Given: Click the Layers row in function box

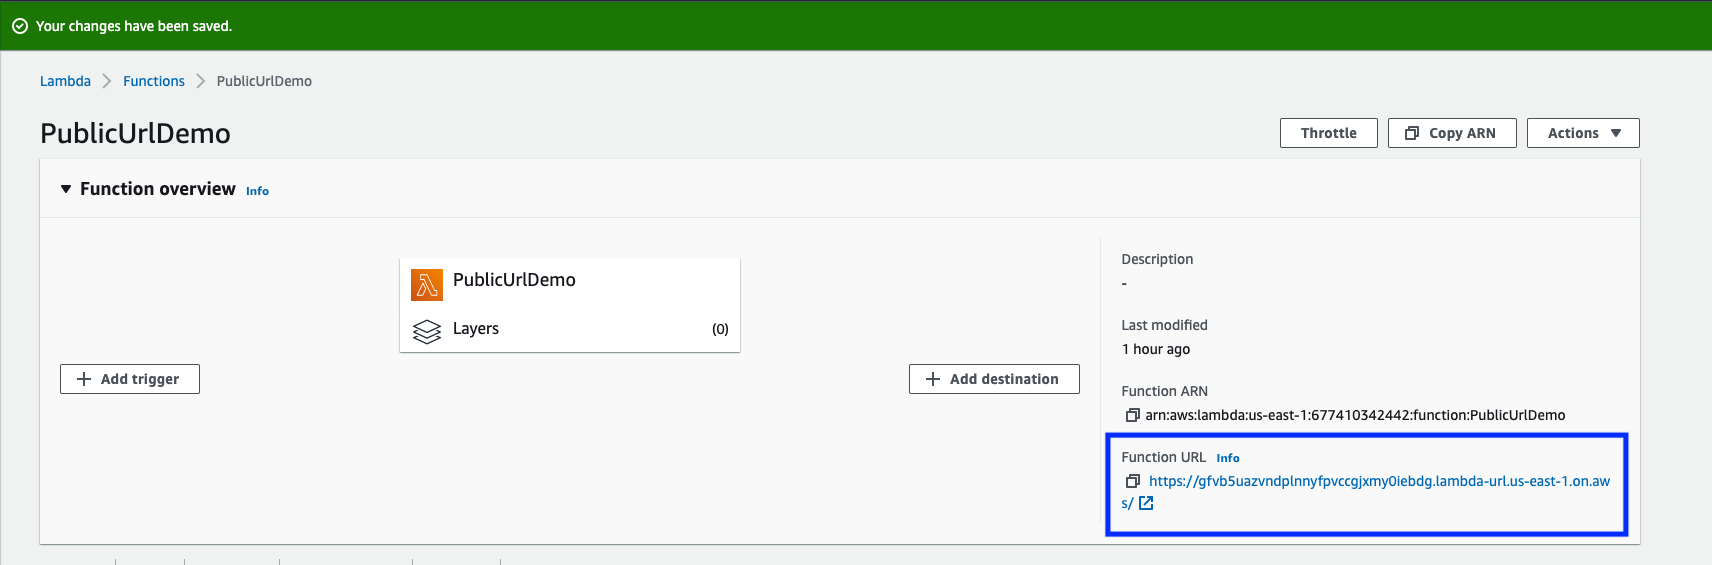Looking at the screenshot, I should [x=570, y=329].
